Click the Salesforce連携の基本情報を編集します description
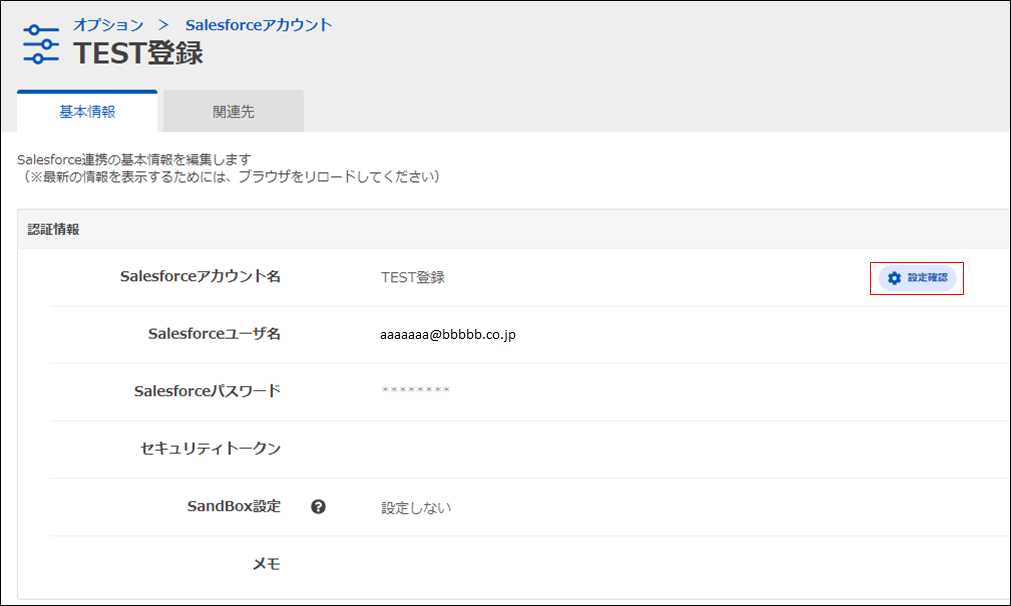The width and height of the screenshot is (1011, 606). click(x=134, y=159)
